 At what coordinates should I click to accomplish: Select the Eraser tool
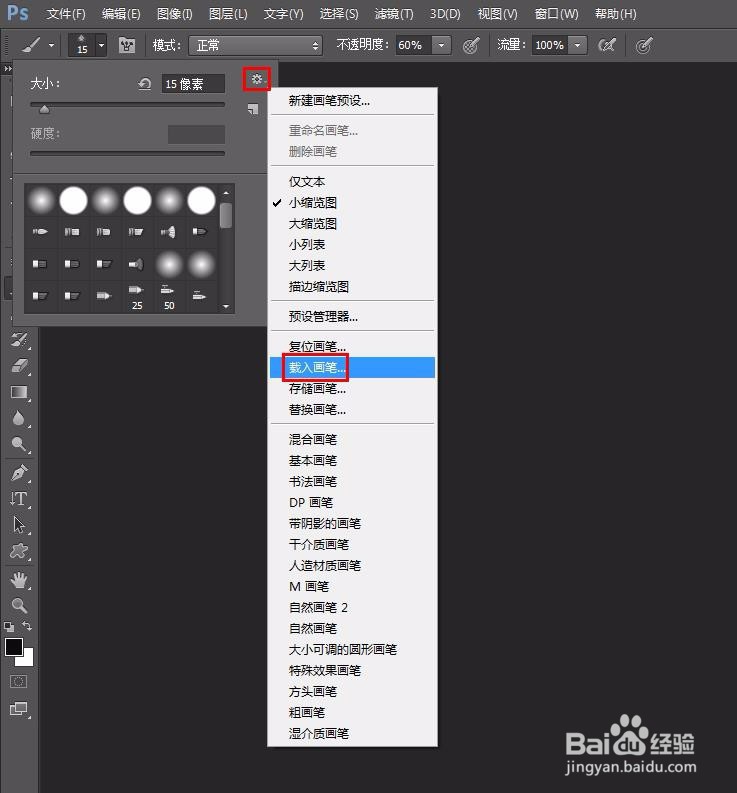(x=20, y=366)
